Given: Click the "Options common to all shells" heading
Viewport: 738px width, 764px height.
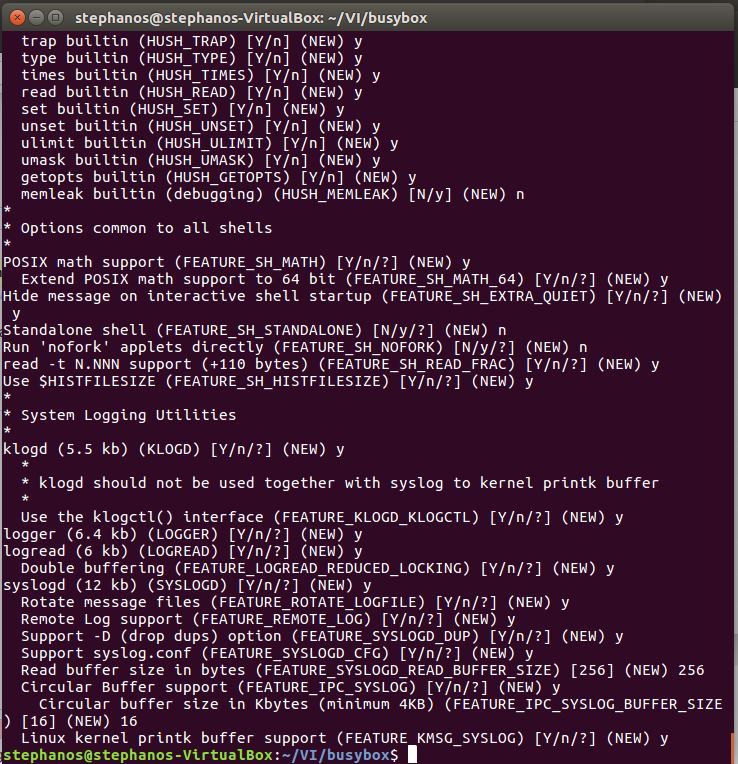Looking at the screenshot, I should 146,228.
